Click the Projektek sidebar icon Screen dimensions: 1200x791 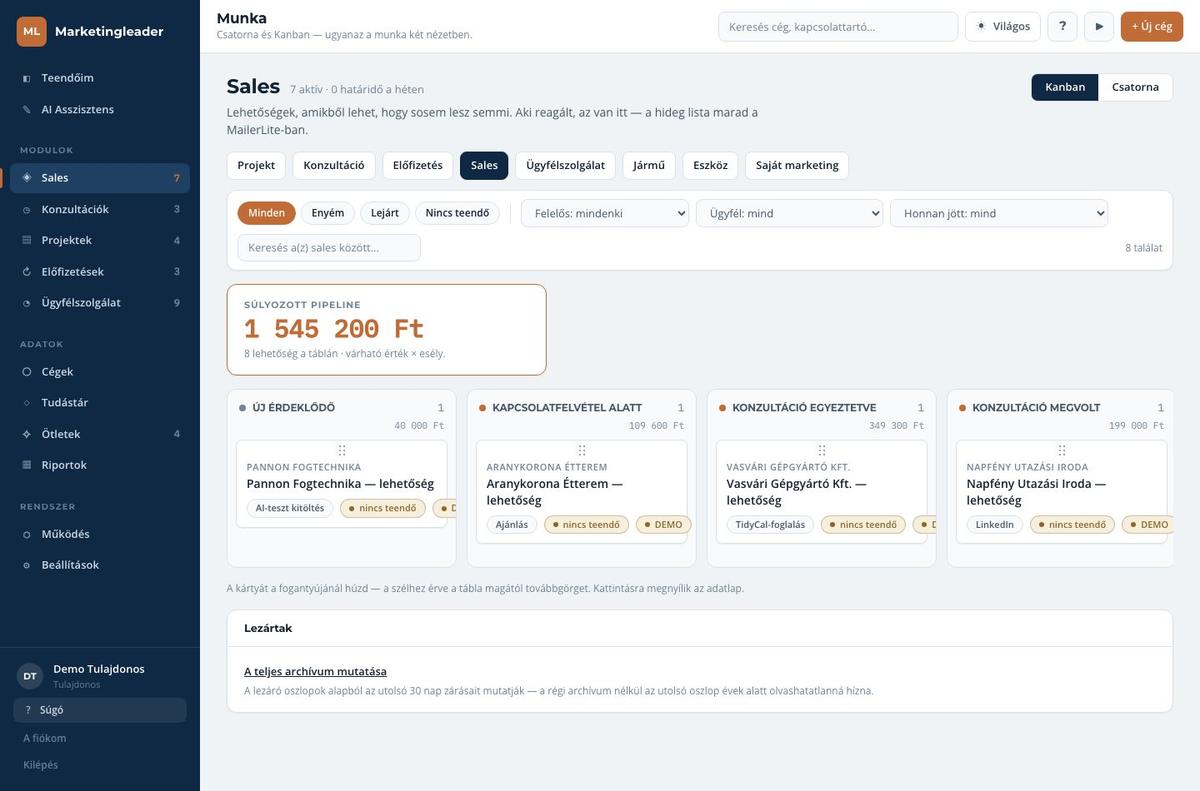[27, 240]
